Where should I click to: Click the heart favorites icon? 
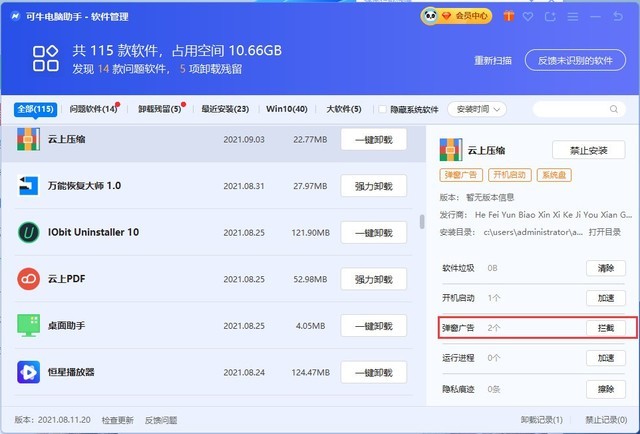click(528, 17)
